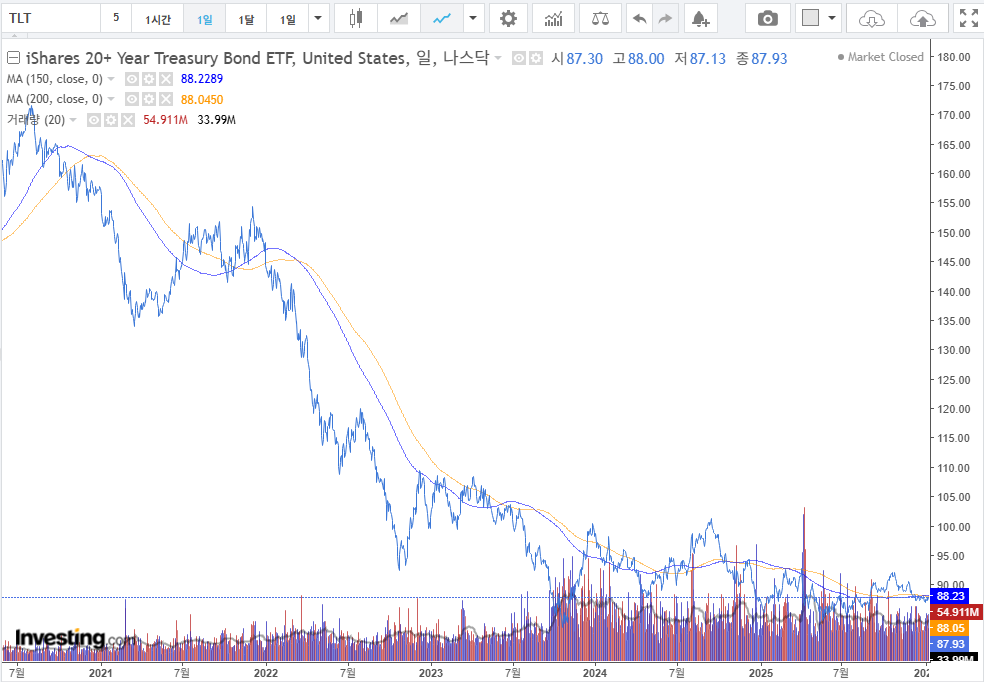Click the MA 200 value 88.0450
The width and height of the screenshot is (984, 682).
pyautogui.click(x=201, y=99)
